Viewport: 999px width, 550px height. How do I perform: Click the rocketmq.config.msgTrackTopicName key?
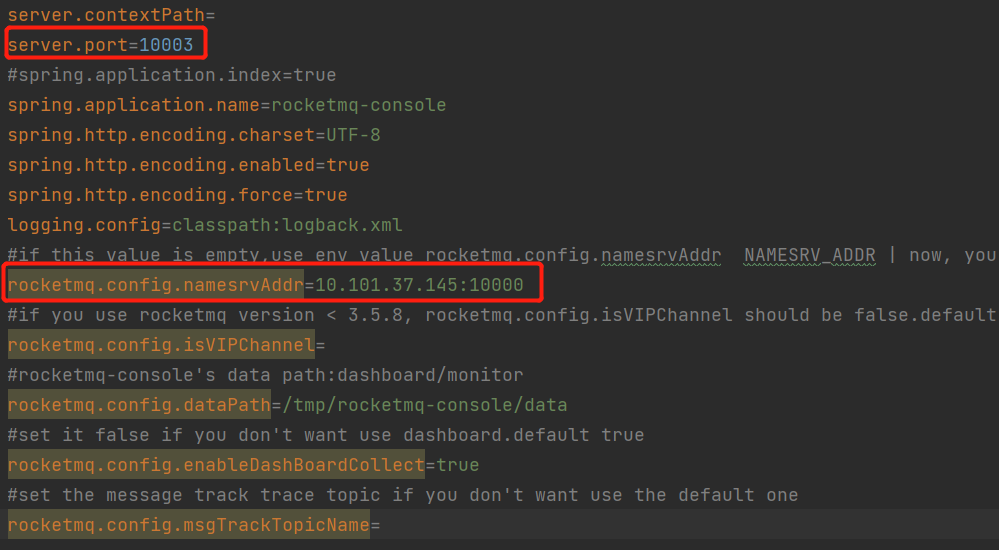tap(189, 525)
